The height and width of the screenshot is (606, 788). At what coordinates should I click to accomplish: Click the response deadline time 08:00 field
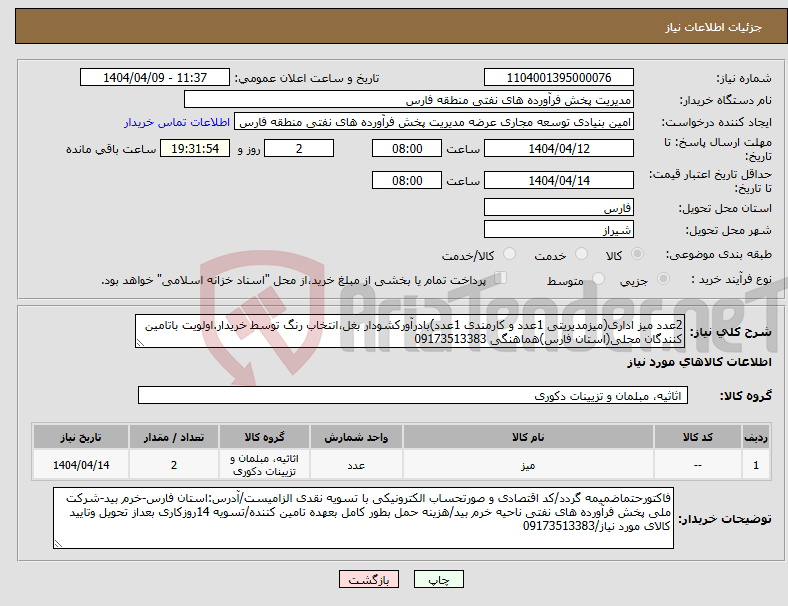pos(407,149)
